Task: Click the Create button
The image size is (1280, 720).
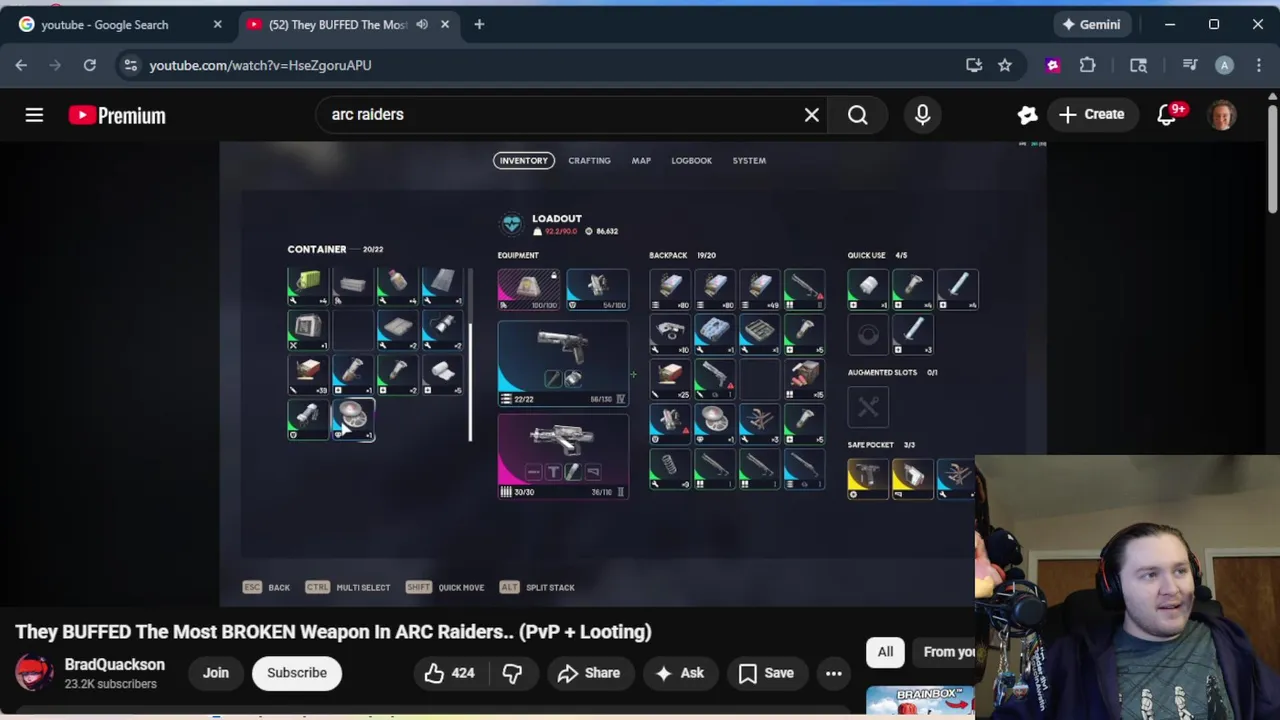Action: pos(1092,115)
